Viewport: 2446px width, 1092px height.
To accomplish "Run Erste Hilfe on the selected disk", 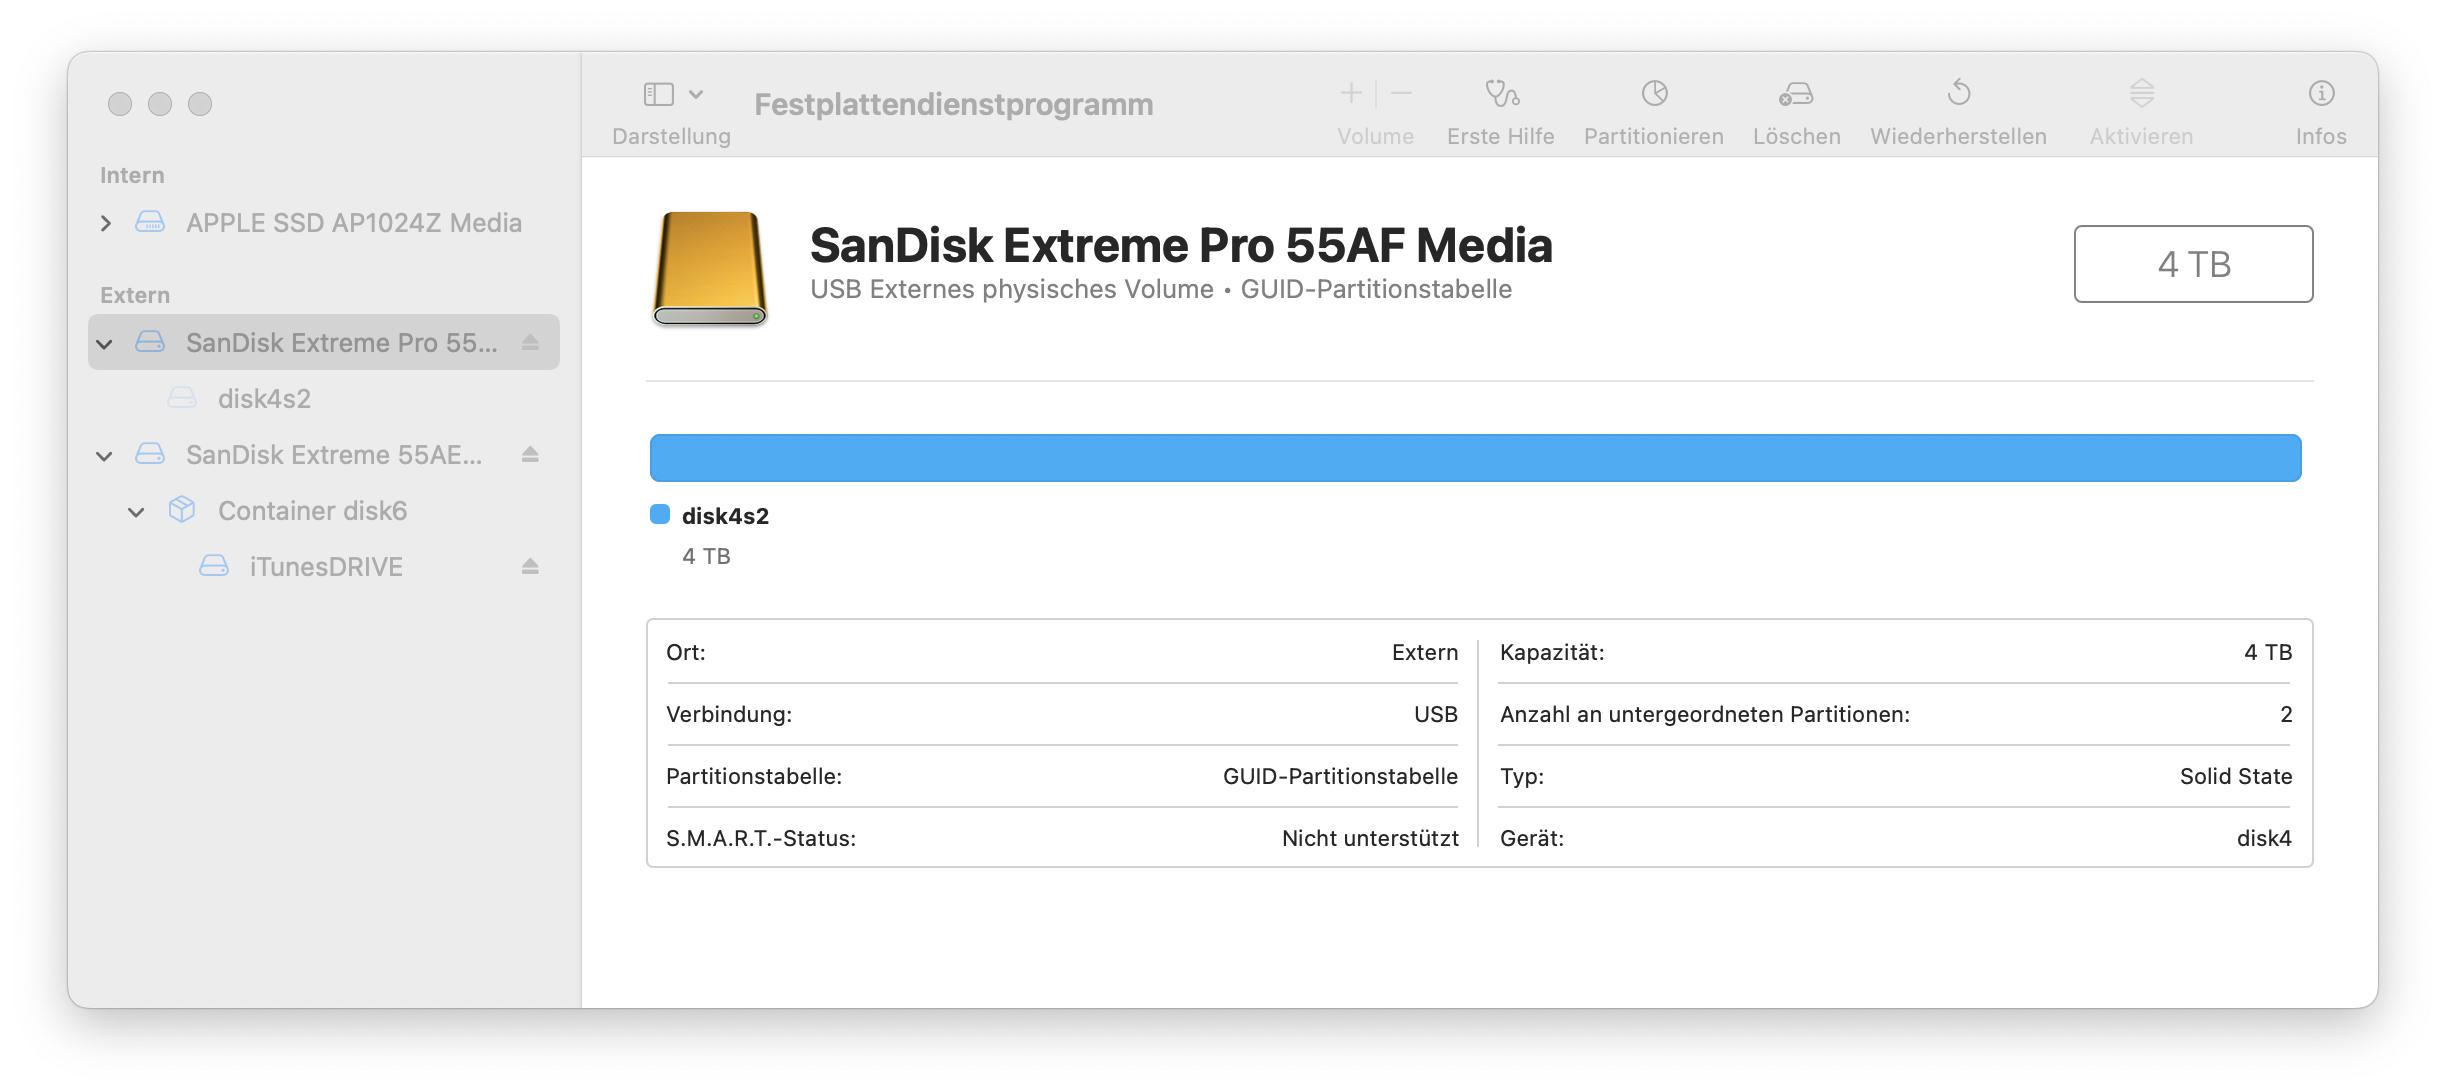I will 1499,100.
